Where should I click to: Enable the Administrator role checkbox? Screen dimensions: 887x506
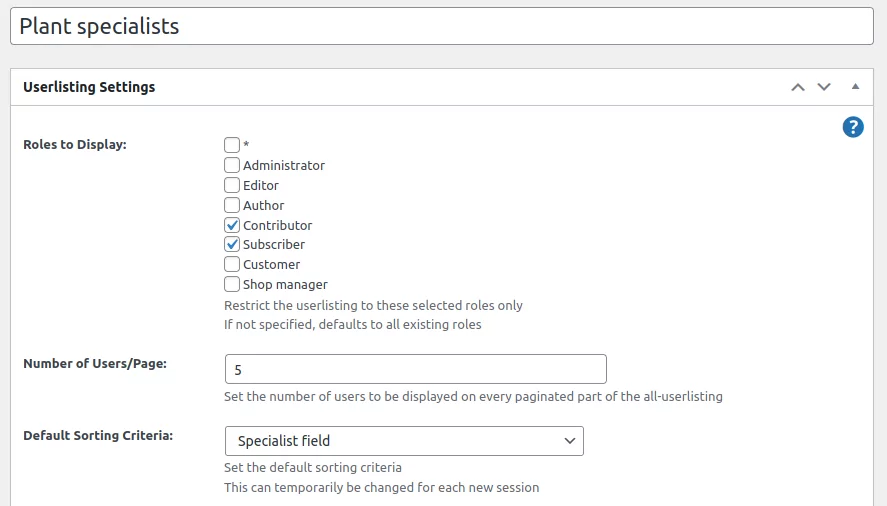pyautogui.click(x=232, y=165)
